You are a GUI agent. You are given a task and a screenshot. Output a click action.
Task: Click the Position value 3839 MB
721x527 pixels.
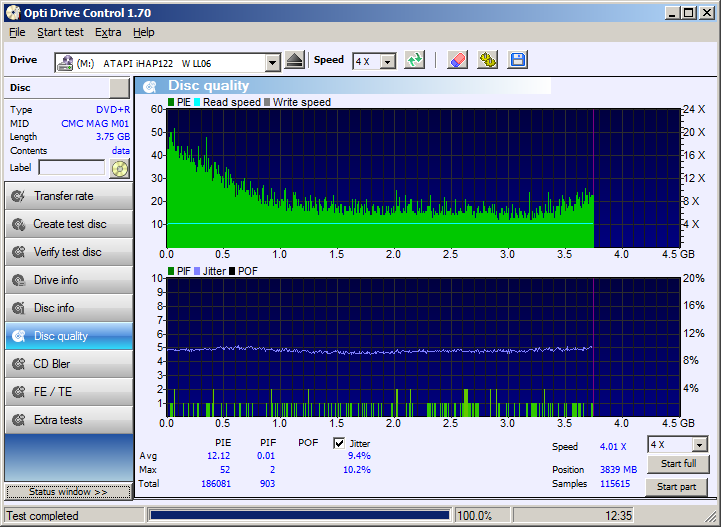[x=618, y=470]
